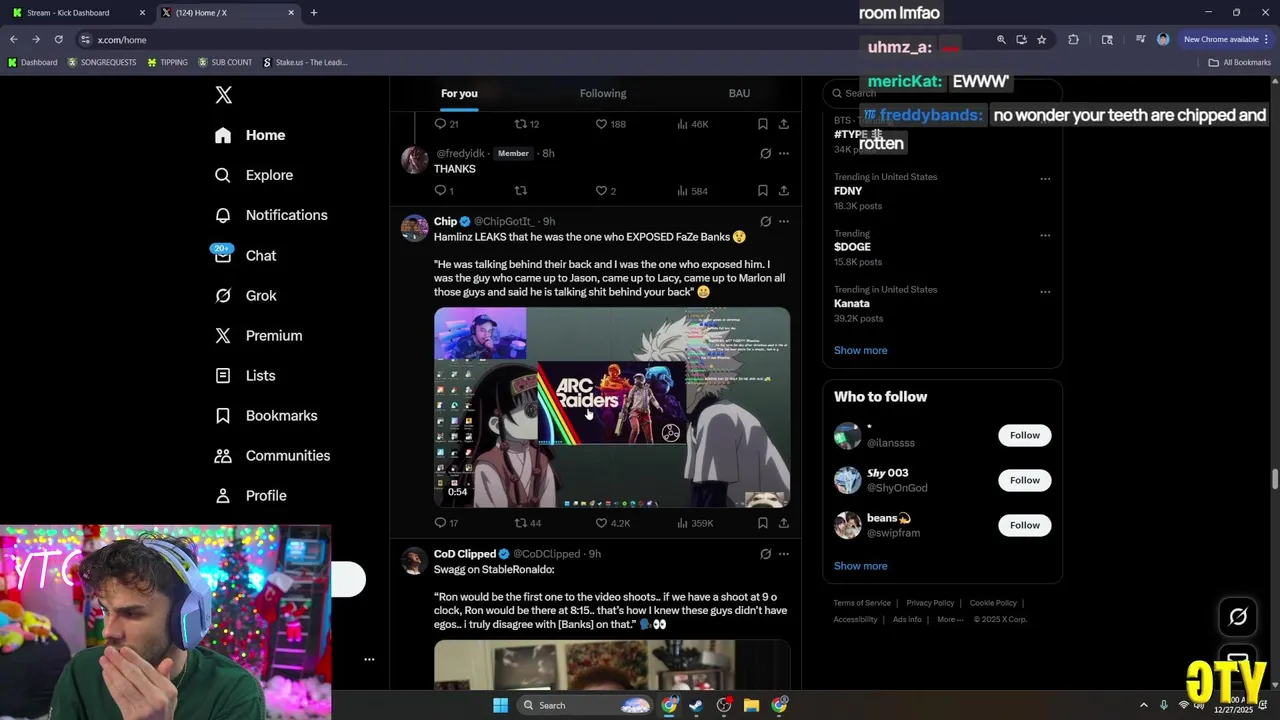Open Windows Start menu
Image resolution: width=1280 pixels, height=720 pixels.
click(500, 705)
